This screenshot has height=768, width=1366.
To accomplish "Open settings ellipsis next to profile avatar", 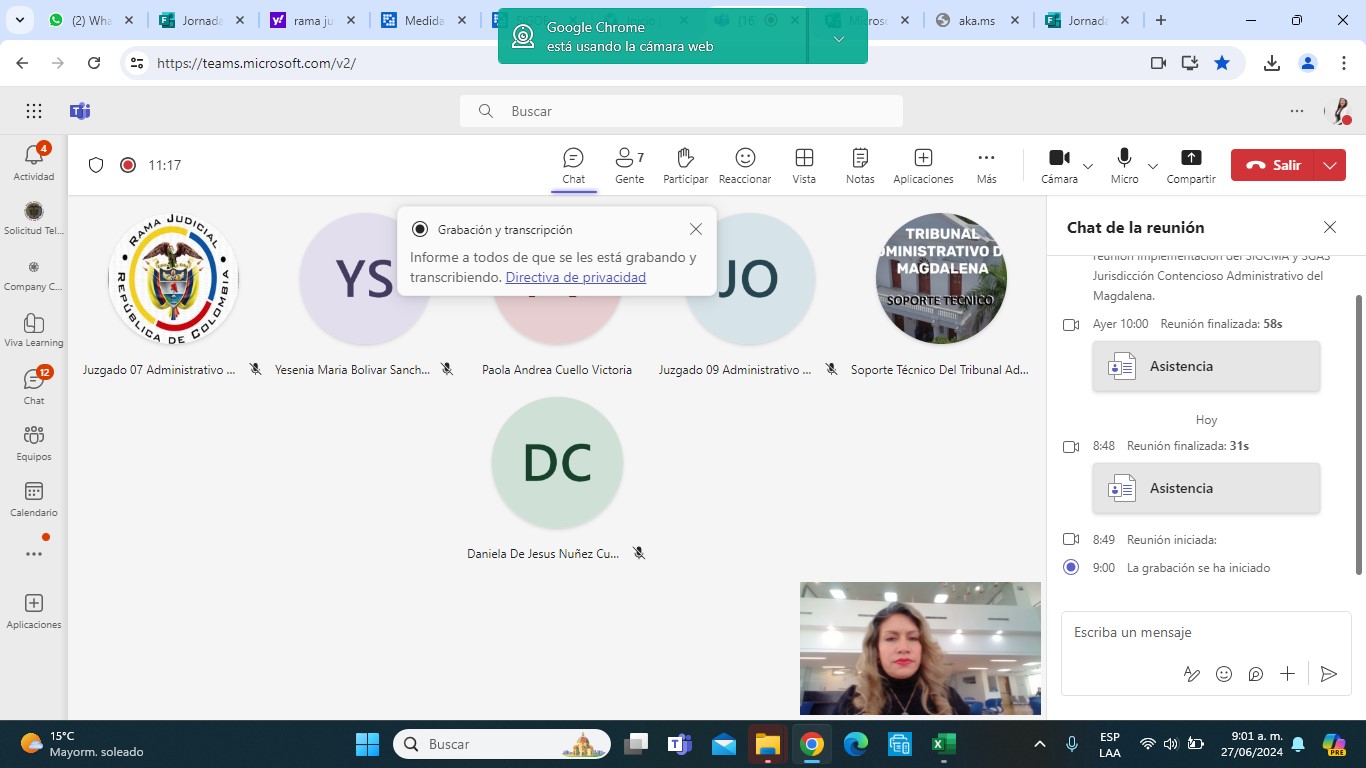I will point(1297,111).
